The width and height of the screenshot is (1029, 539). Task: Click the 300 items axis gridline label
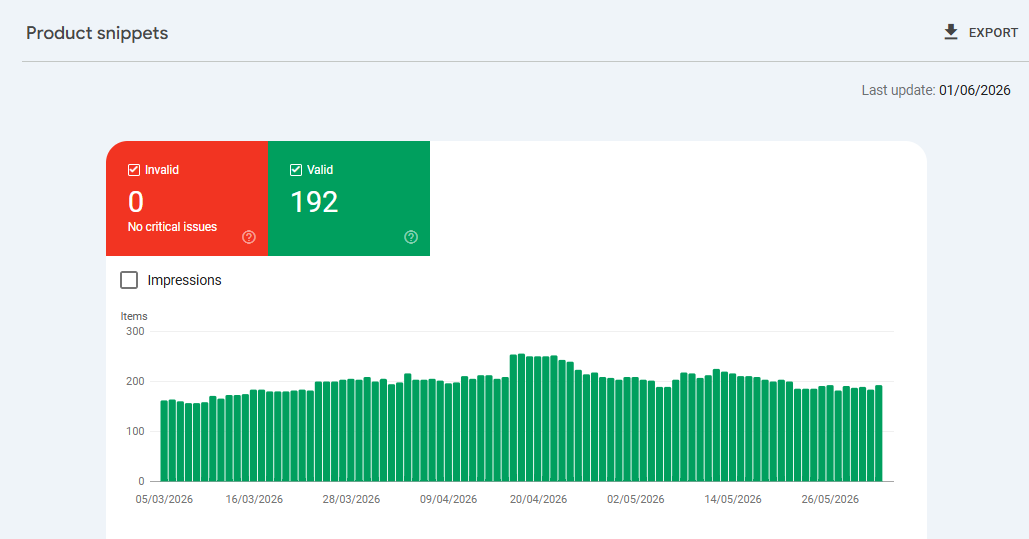click(x=135, y=332)
